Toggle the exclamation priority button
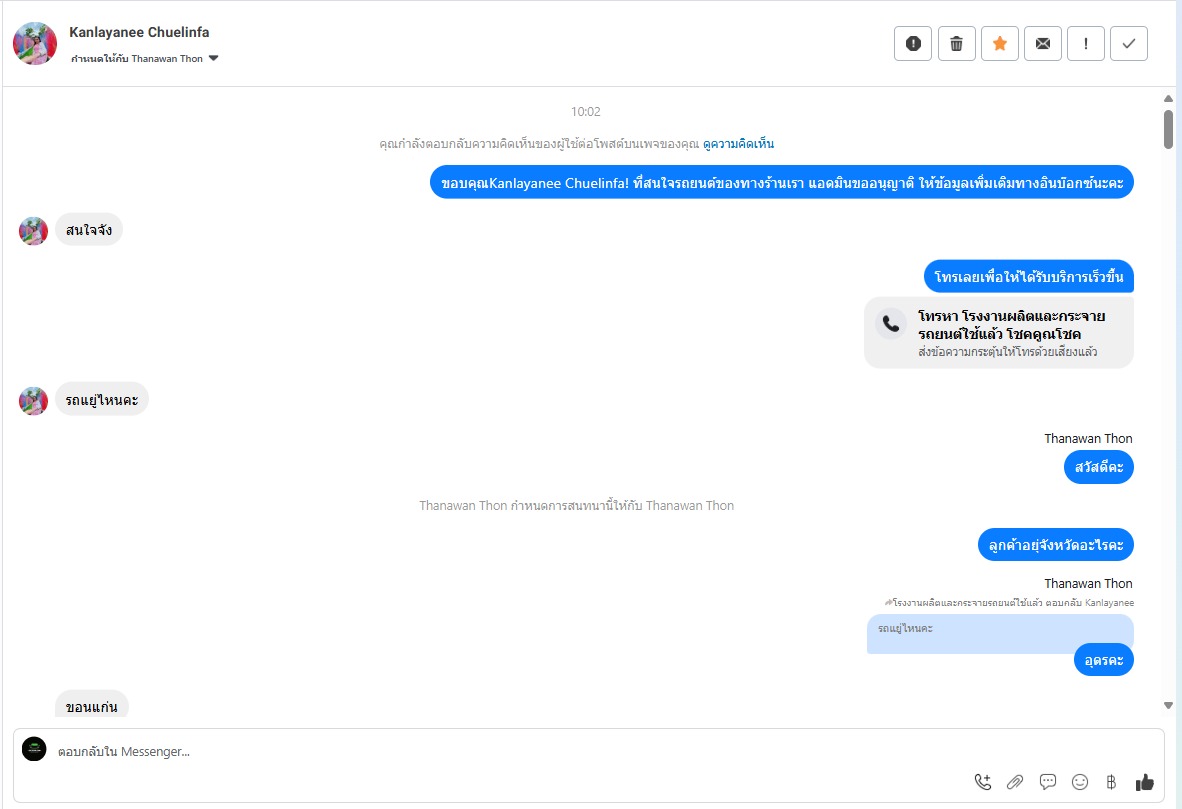 pyautogui.click(x=1085, y=43)
